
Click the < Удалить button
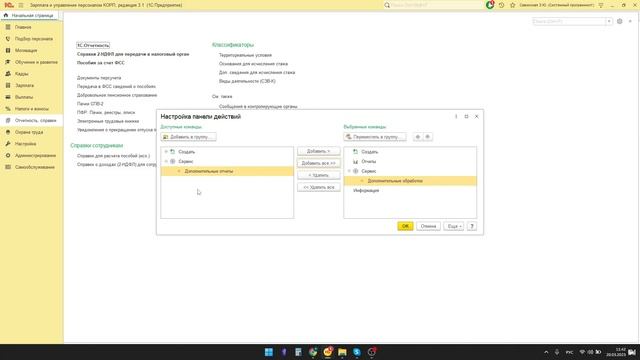[319, 175]
